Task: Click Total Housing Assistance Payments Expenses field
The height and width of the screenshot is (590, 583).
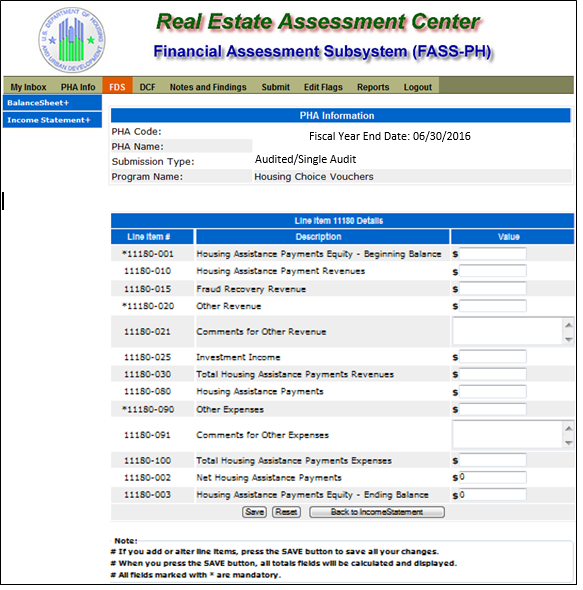Action: coord(493,460)
